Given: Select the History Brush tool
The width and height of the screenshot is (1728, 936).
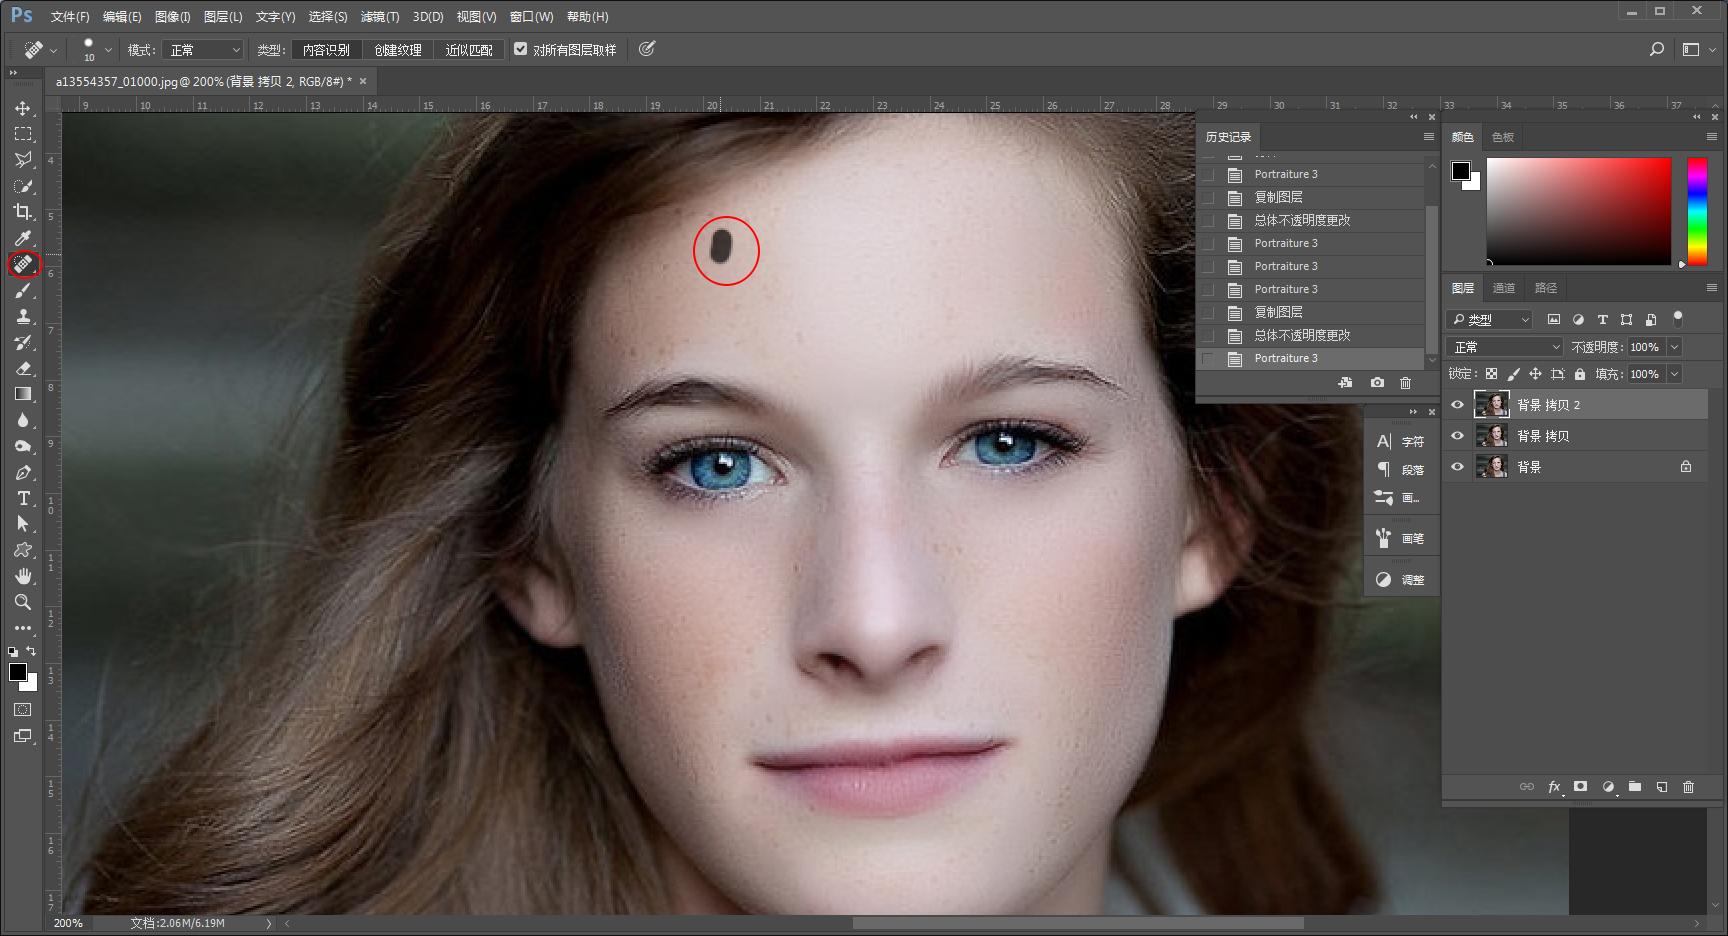Looking at the screenshot, I should click(x=23, y=342).
